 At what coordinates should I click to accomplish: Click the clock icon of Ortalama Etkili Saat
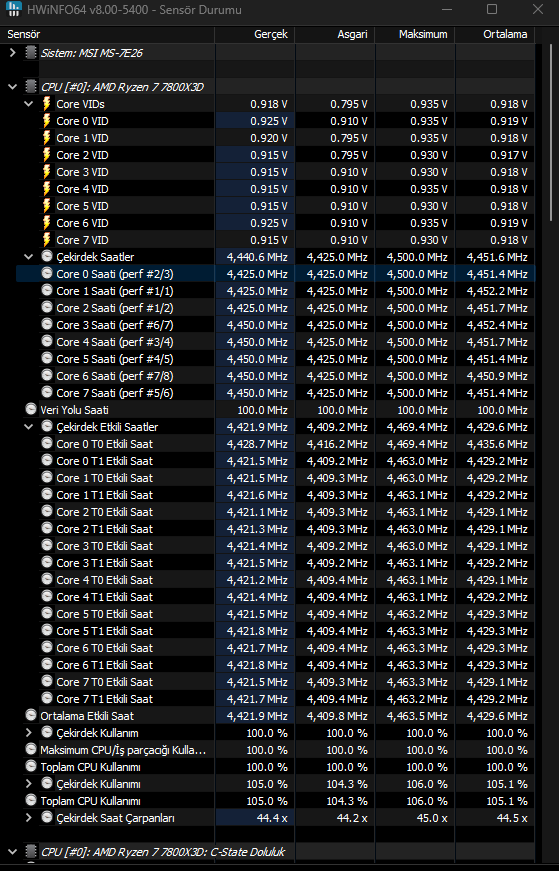click(31, 715)
